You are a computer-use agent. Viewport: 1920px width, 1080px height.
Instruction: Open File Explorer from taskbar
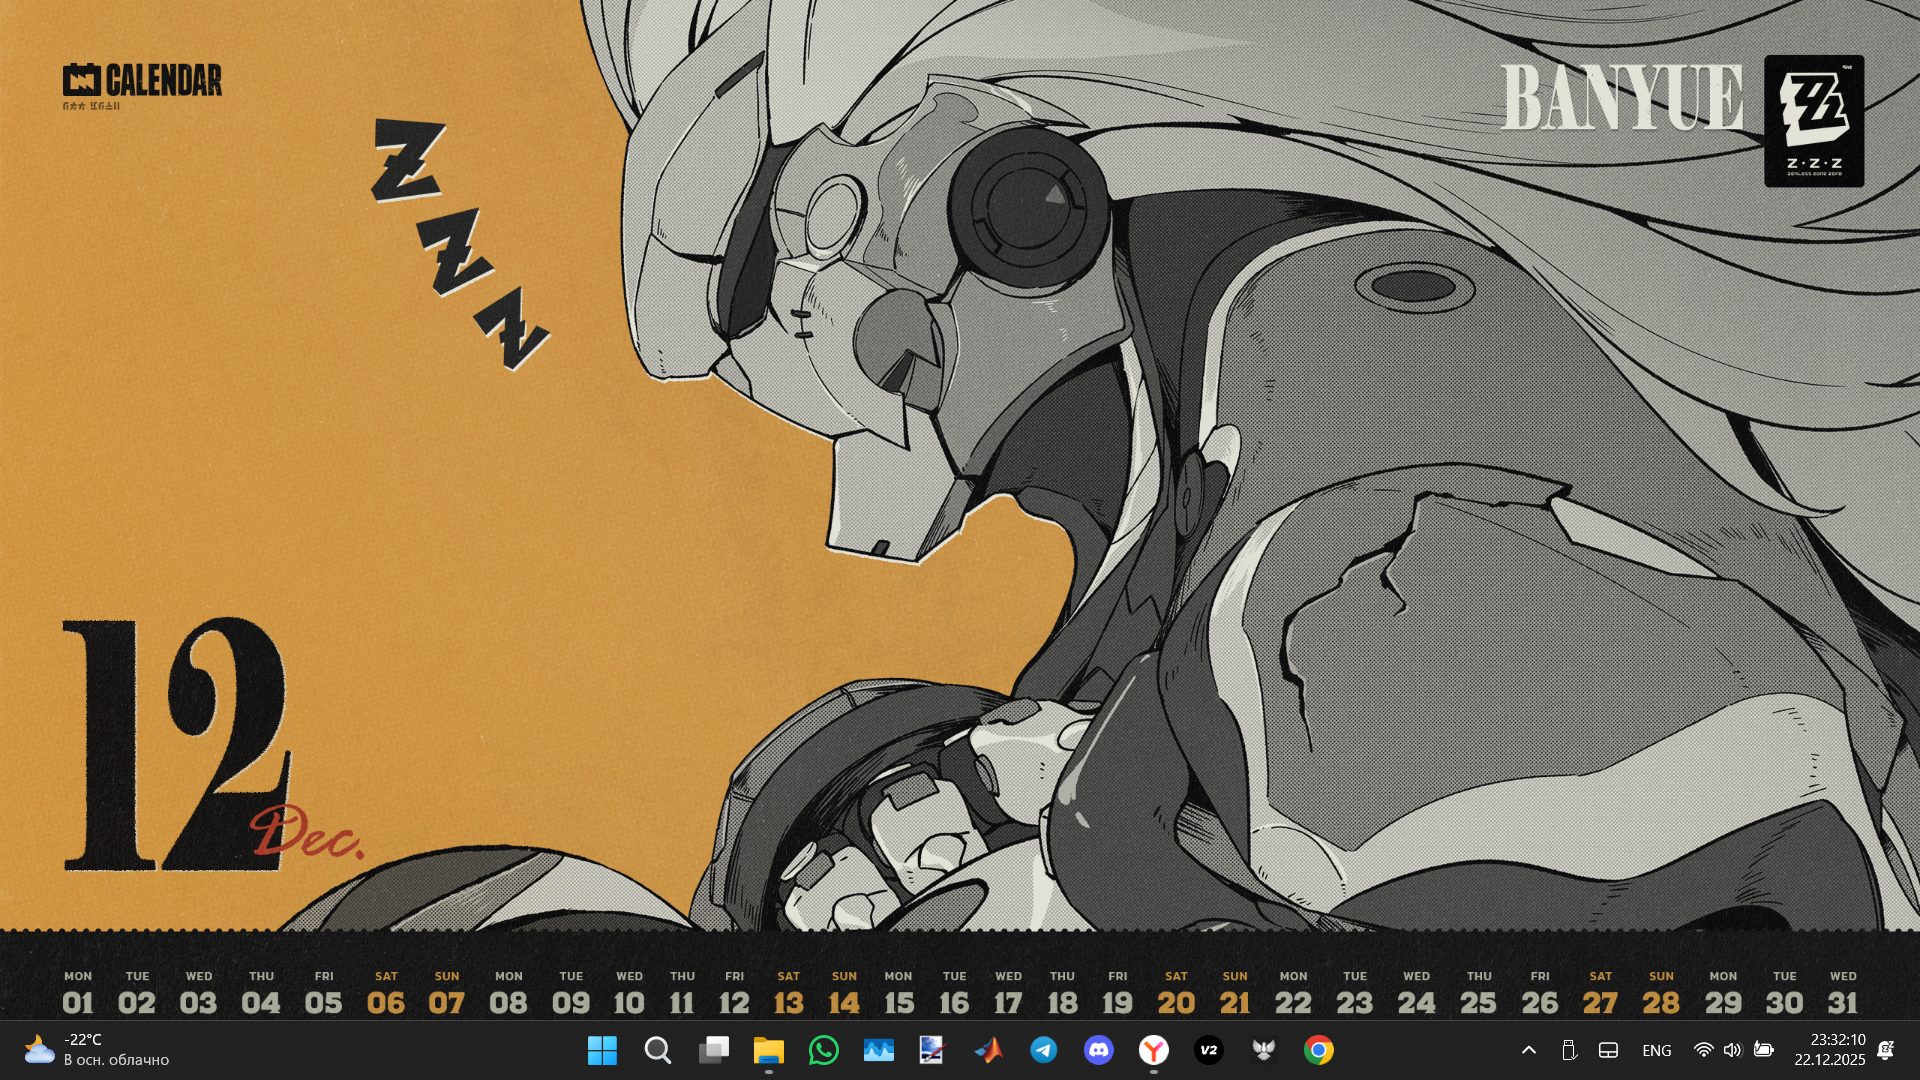(768, 1050)
